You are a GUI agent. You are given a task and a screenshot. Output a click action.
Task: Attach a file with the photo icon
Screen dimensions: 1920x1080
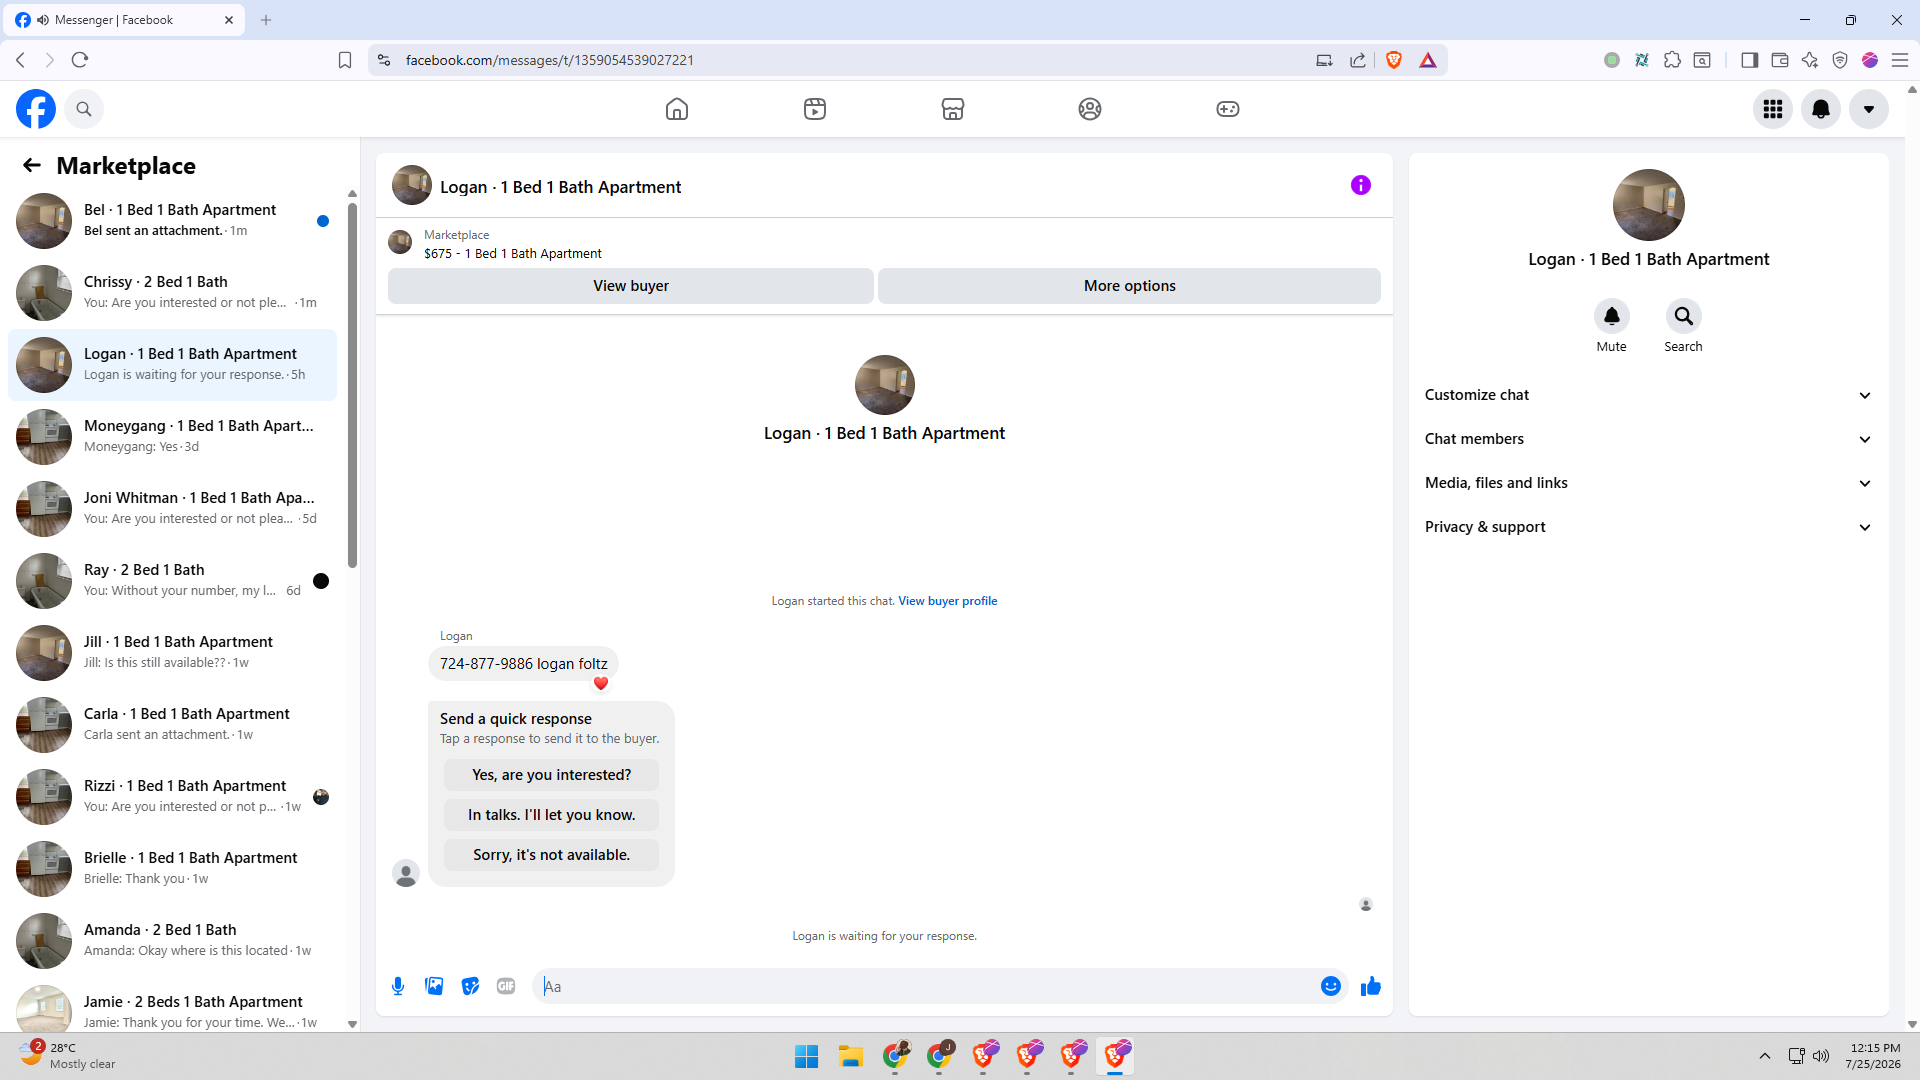(x=434, y=986)
